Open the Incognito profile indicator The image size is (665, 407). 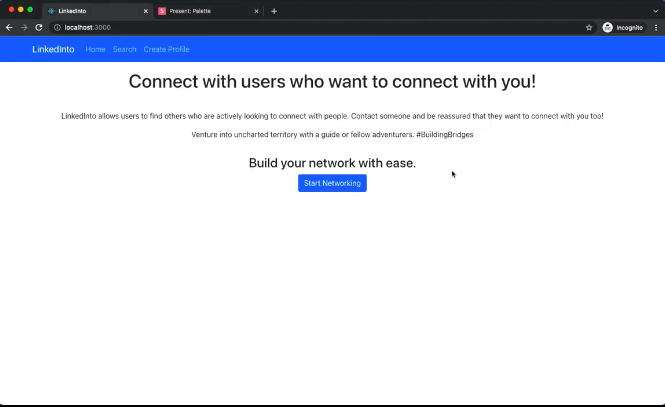pyautogui.click(x=623, y=28)
